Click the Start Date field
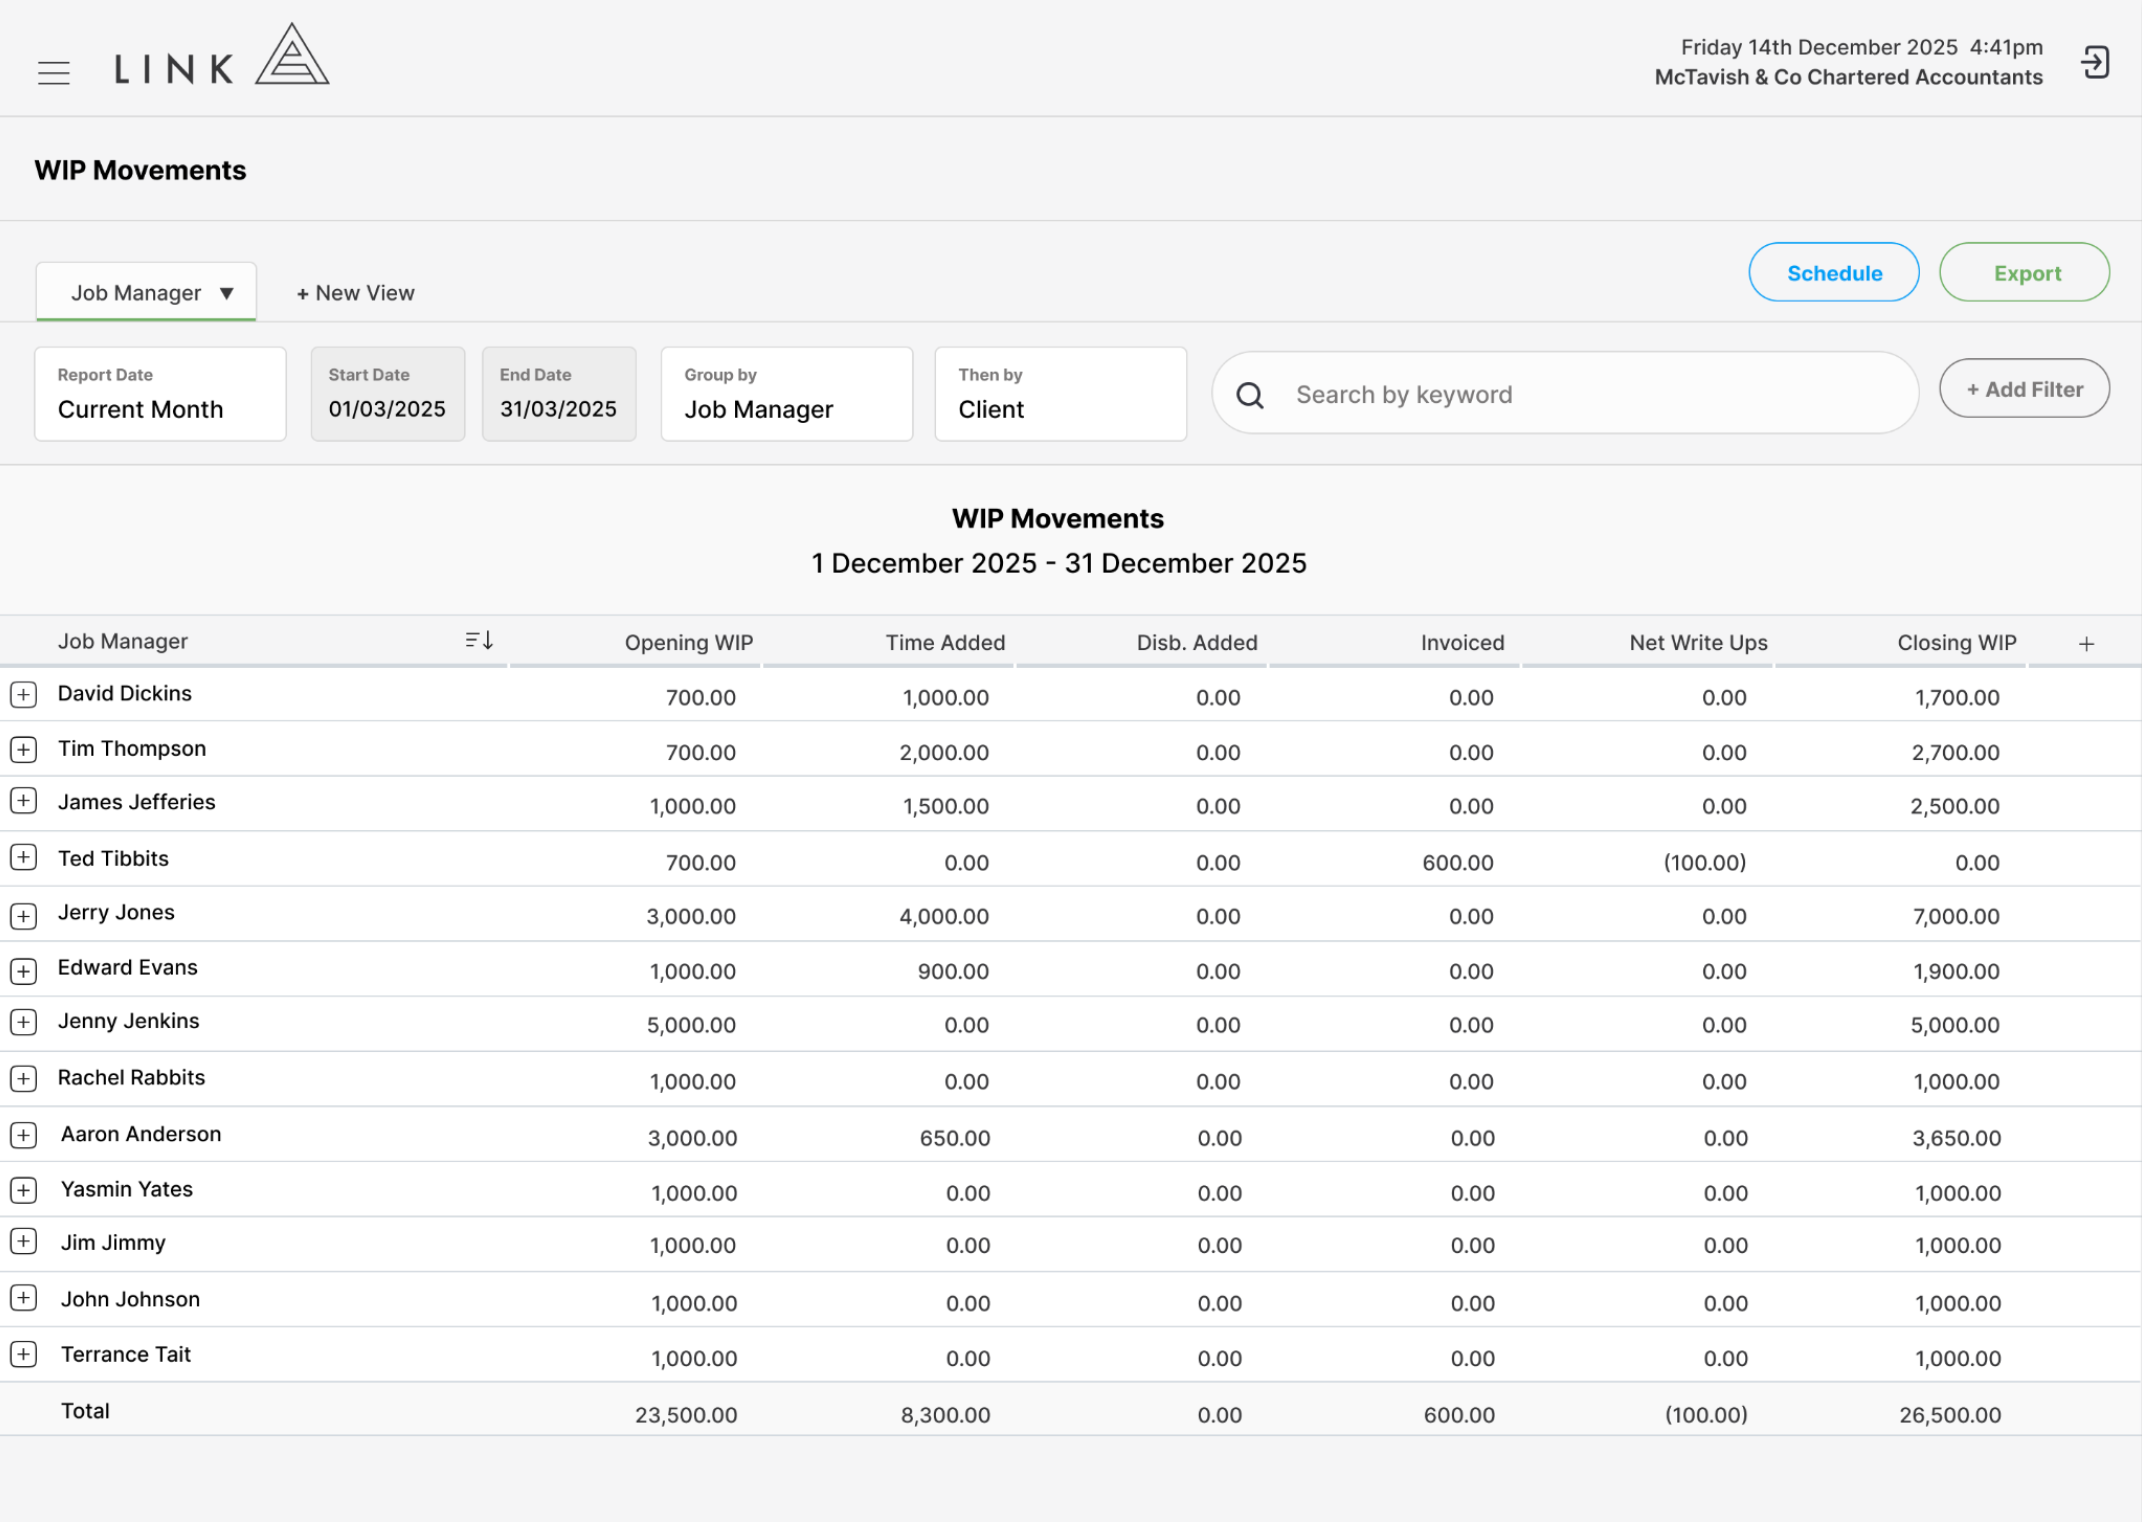 (x=388, y=394)
